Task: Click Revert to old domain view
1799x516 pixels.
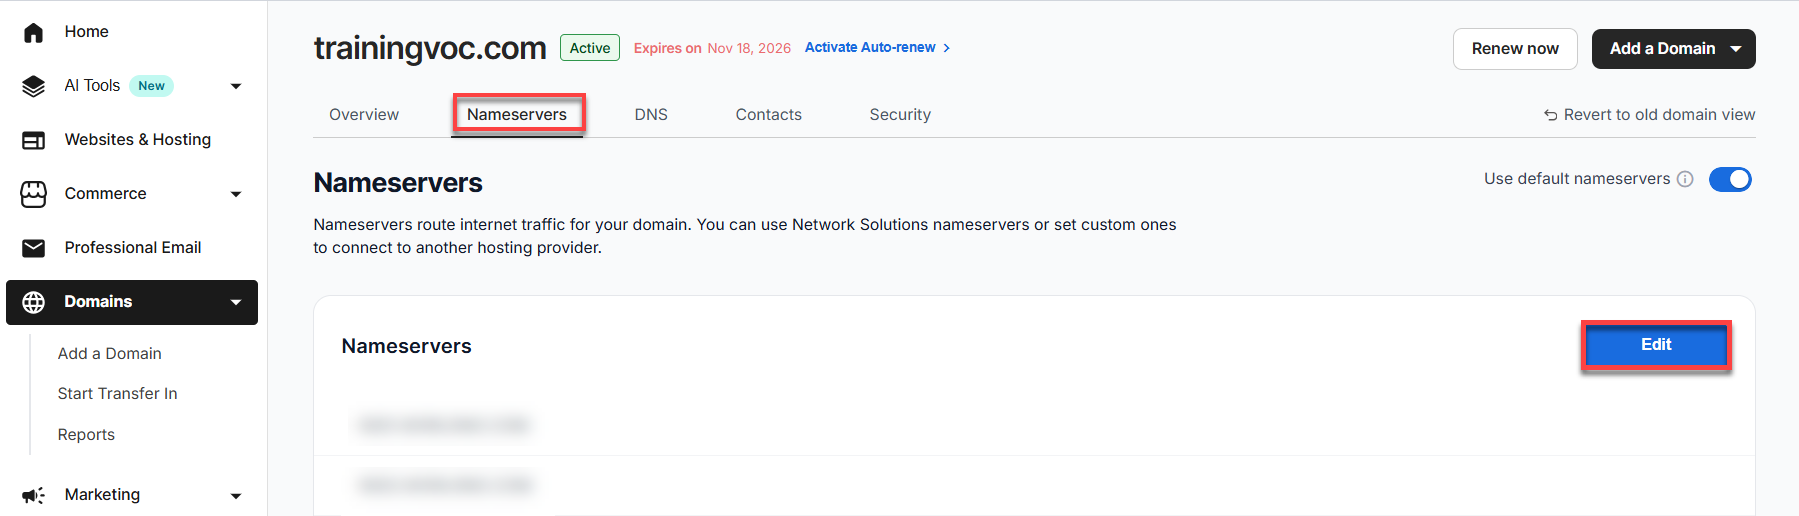Action: point(1659,115)
